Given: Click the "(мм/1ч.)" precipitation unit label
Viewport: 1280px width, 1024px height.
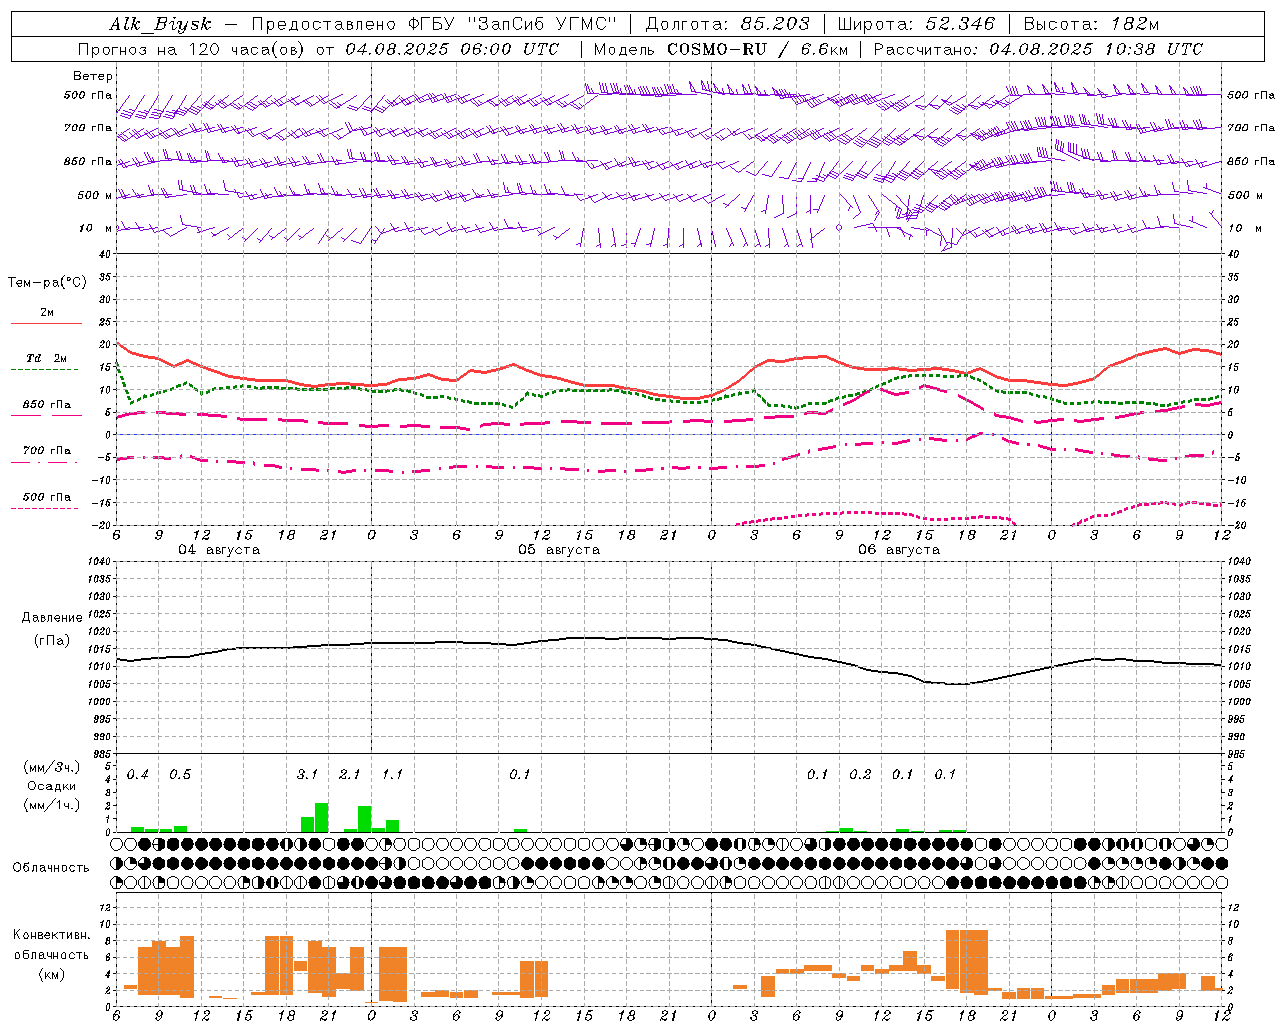Looking at the screenshot, I should [52, 805].
